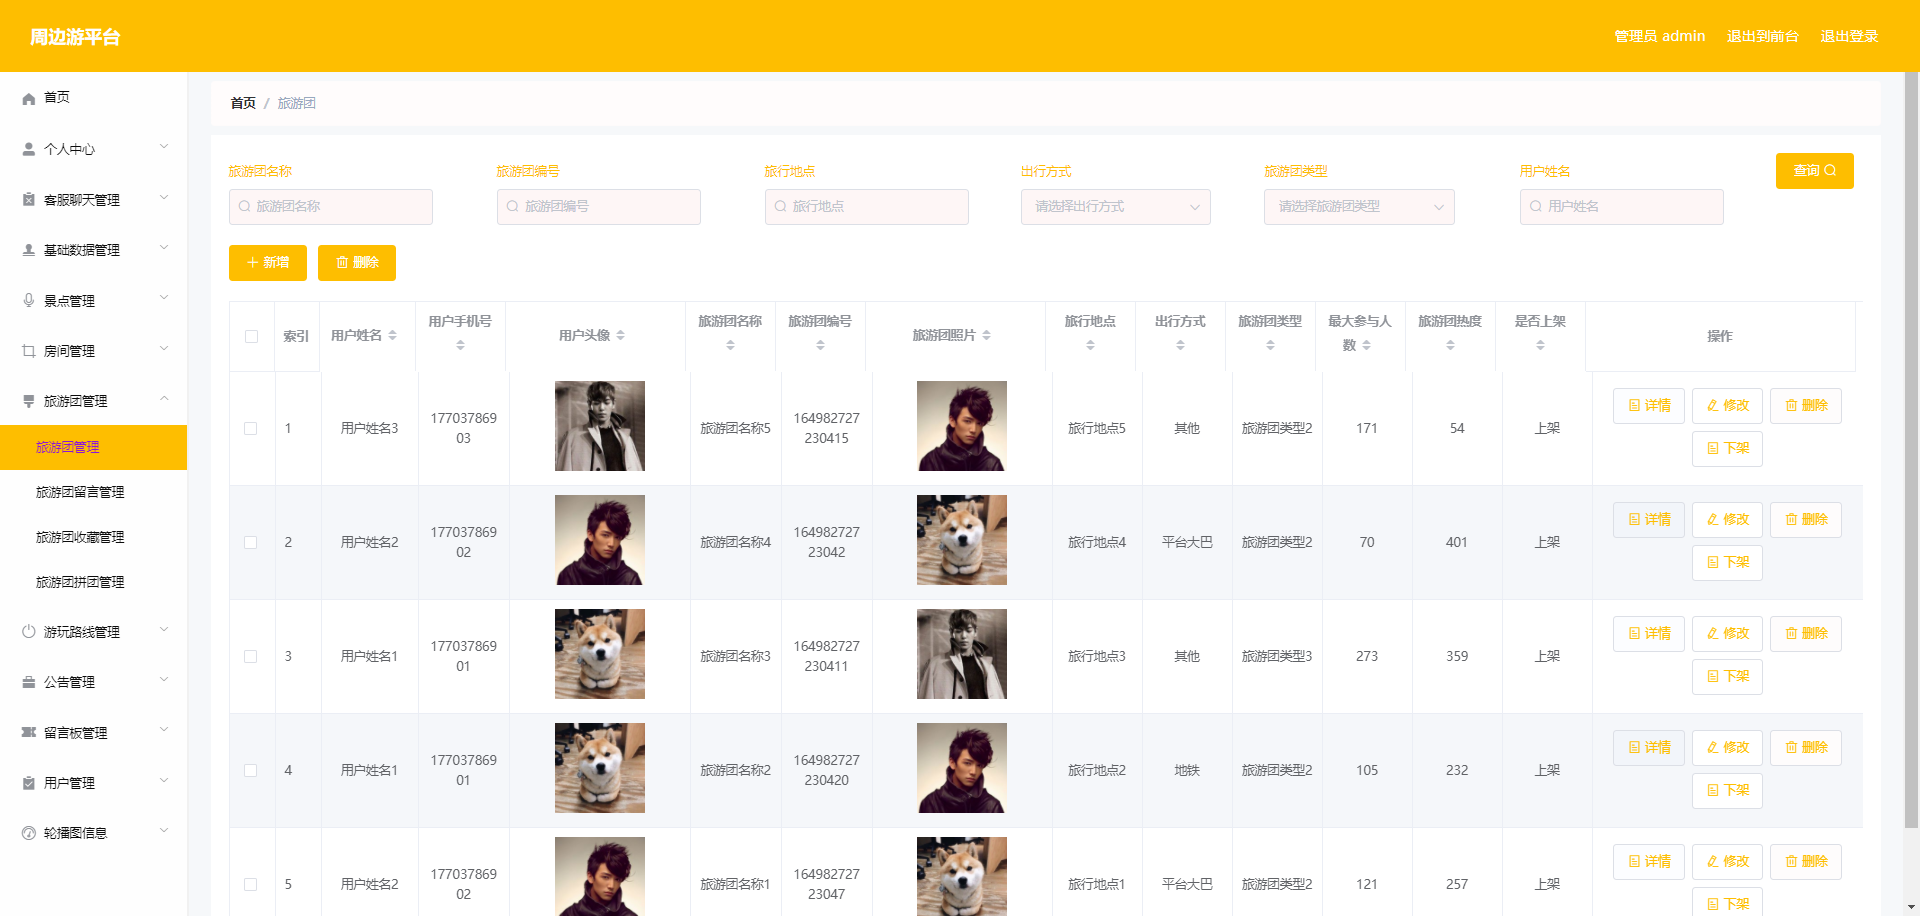Sort by 用户头像 column arrows
Image resolution: width=1920 pixels, height=916 pixels.
pyautogui.click(x=621, y=336)
